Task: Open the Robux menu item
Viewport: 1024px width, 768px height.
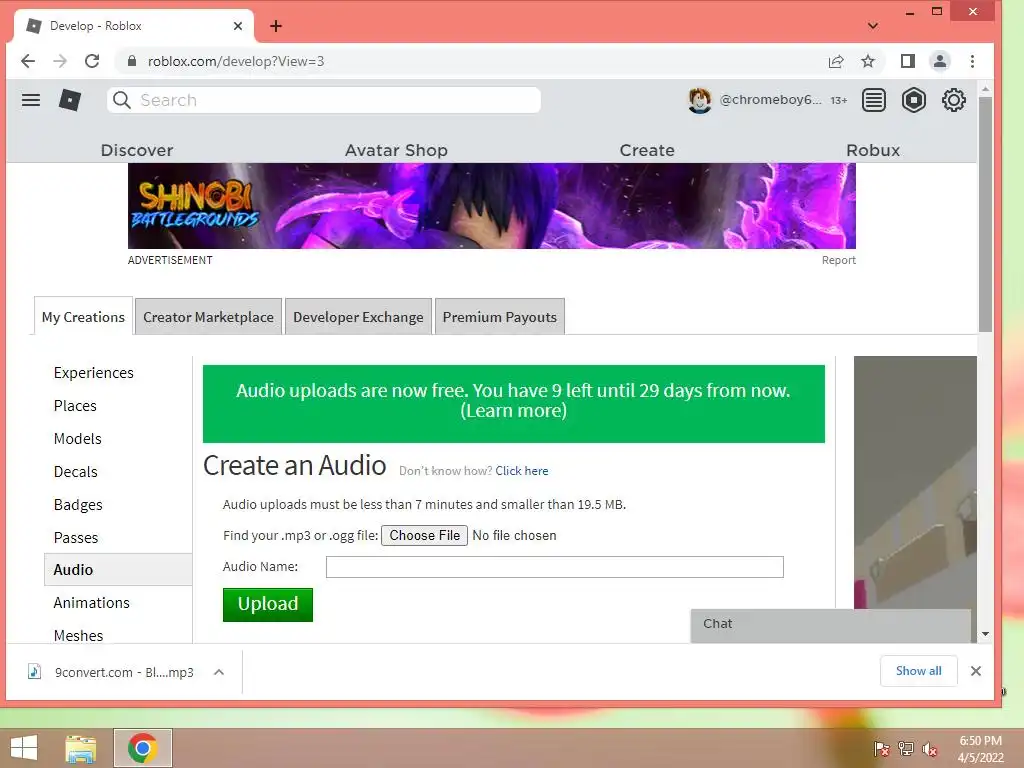Action: 872,150
